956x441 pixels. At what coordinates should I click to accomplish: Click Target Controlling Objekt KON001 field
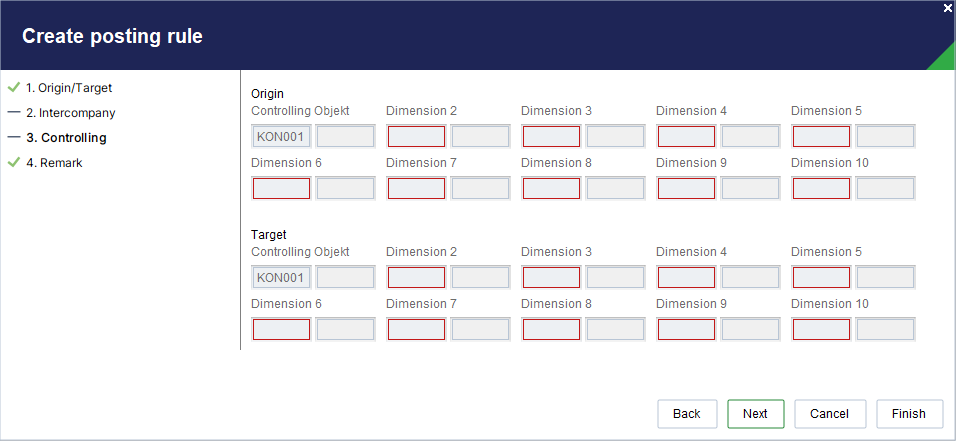[281, 278]
